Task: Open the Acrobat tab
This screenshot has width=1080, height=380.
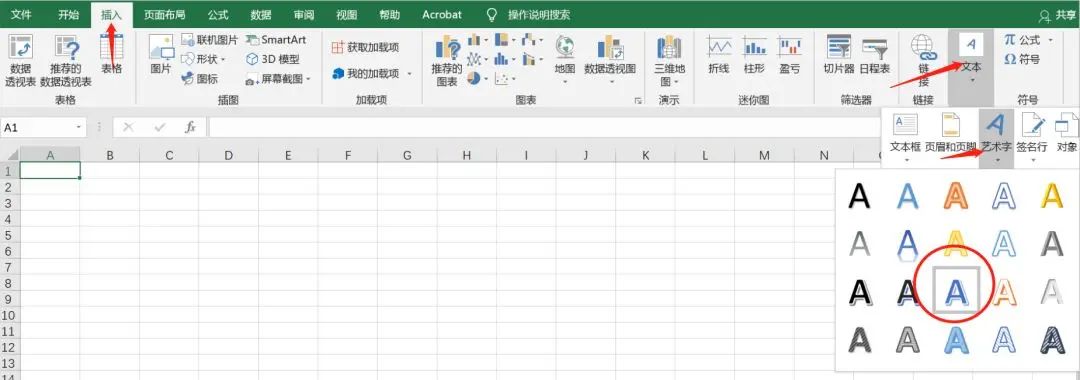Action: (442, 14)
